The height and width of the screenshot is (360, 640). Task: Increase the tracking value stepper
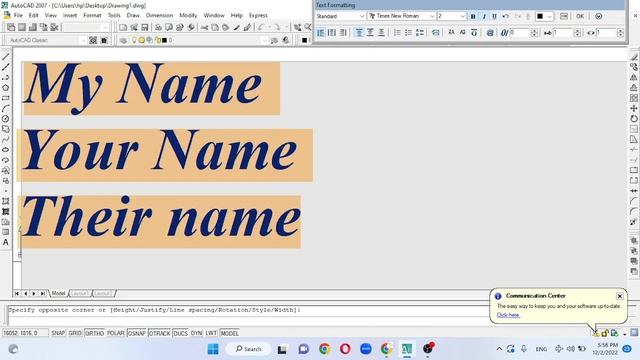coord(577,30)
